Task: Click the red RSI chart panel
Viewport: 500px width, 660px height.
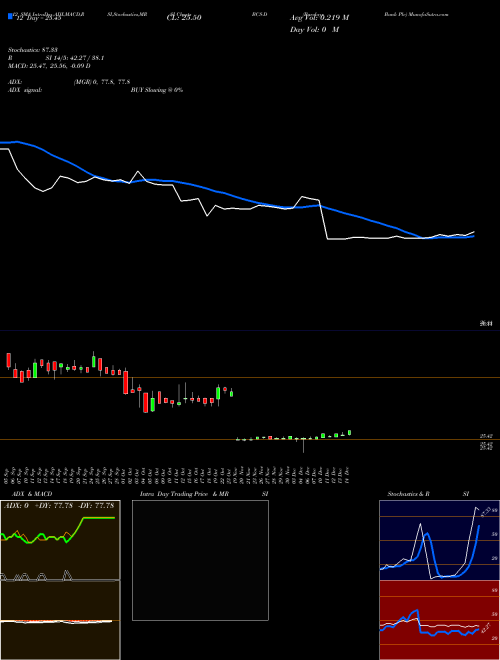Action: pyautogui.click(x=439, y=620)
